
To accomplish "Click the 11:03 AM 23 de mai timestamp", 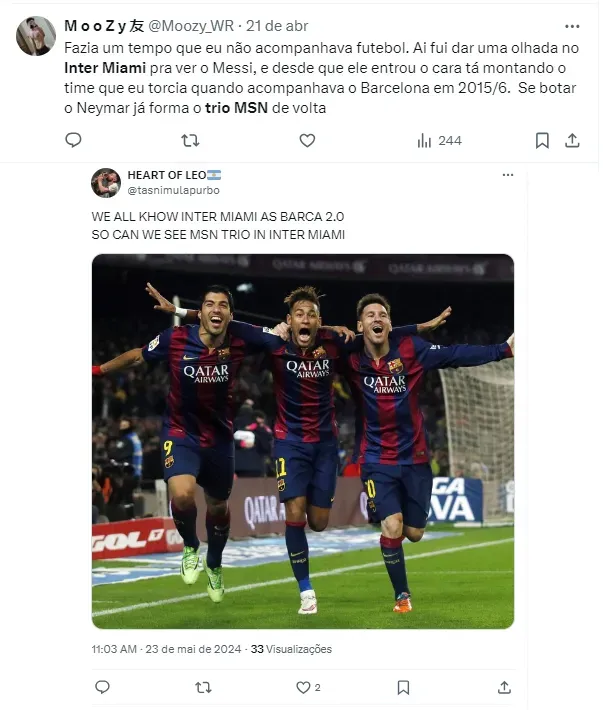I will coord(166,649).
